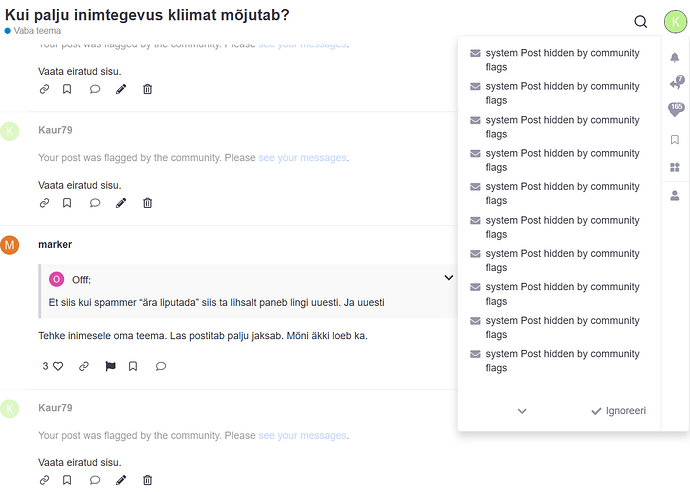Screen dimensions: 690x492
Task: Edit the last Kaur79 post with pencil
Action: (121, 480)
